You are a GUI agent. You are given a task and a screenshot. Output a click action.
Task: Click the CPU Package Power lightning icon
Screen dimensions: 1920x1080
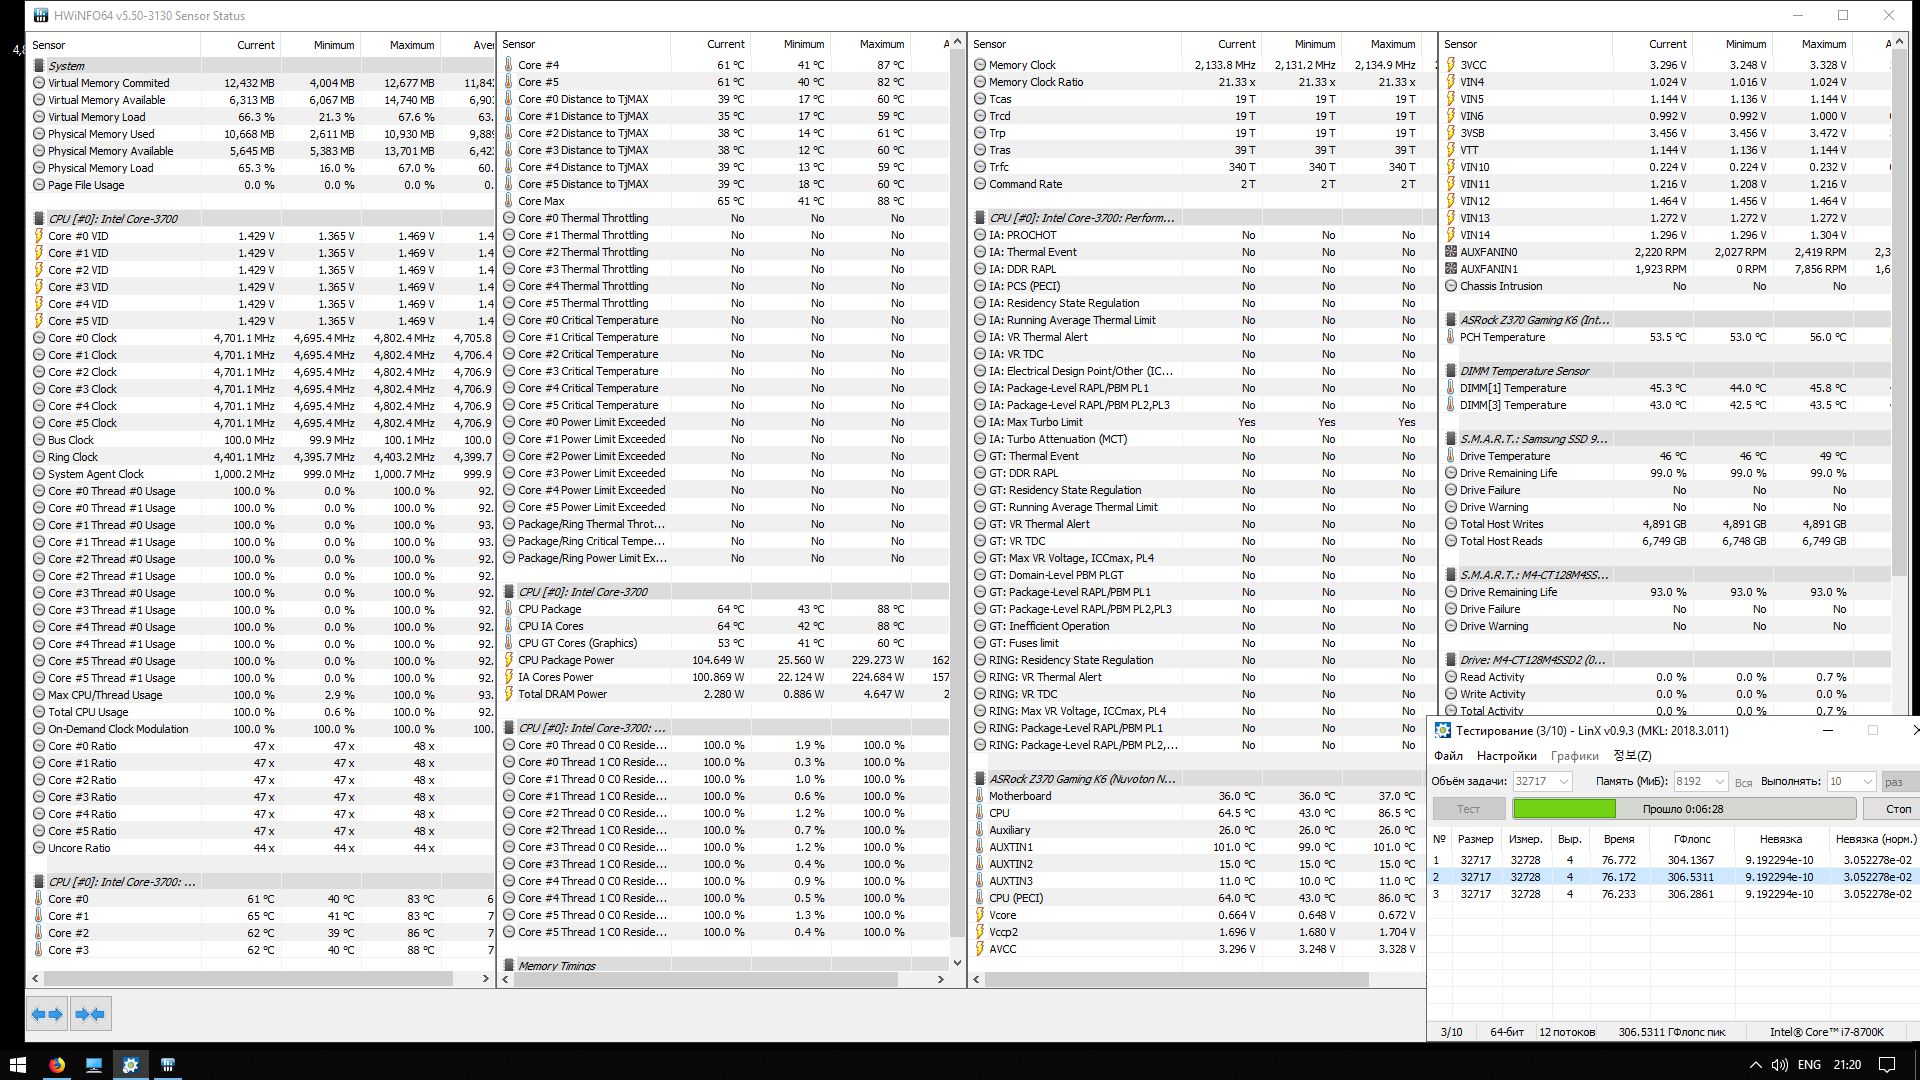click(x=509, y=660)
